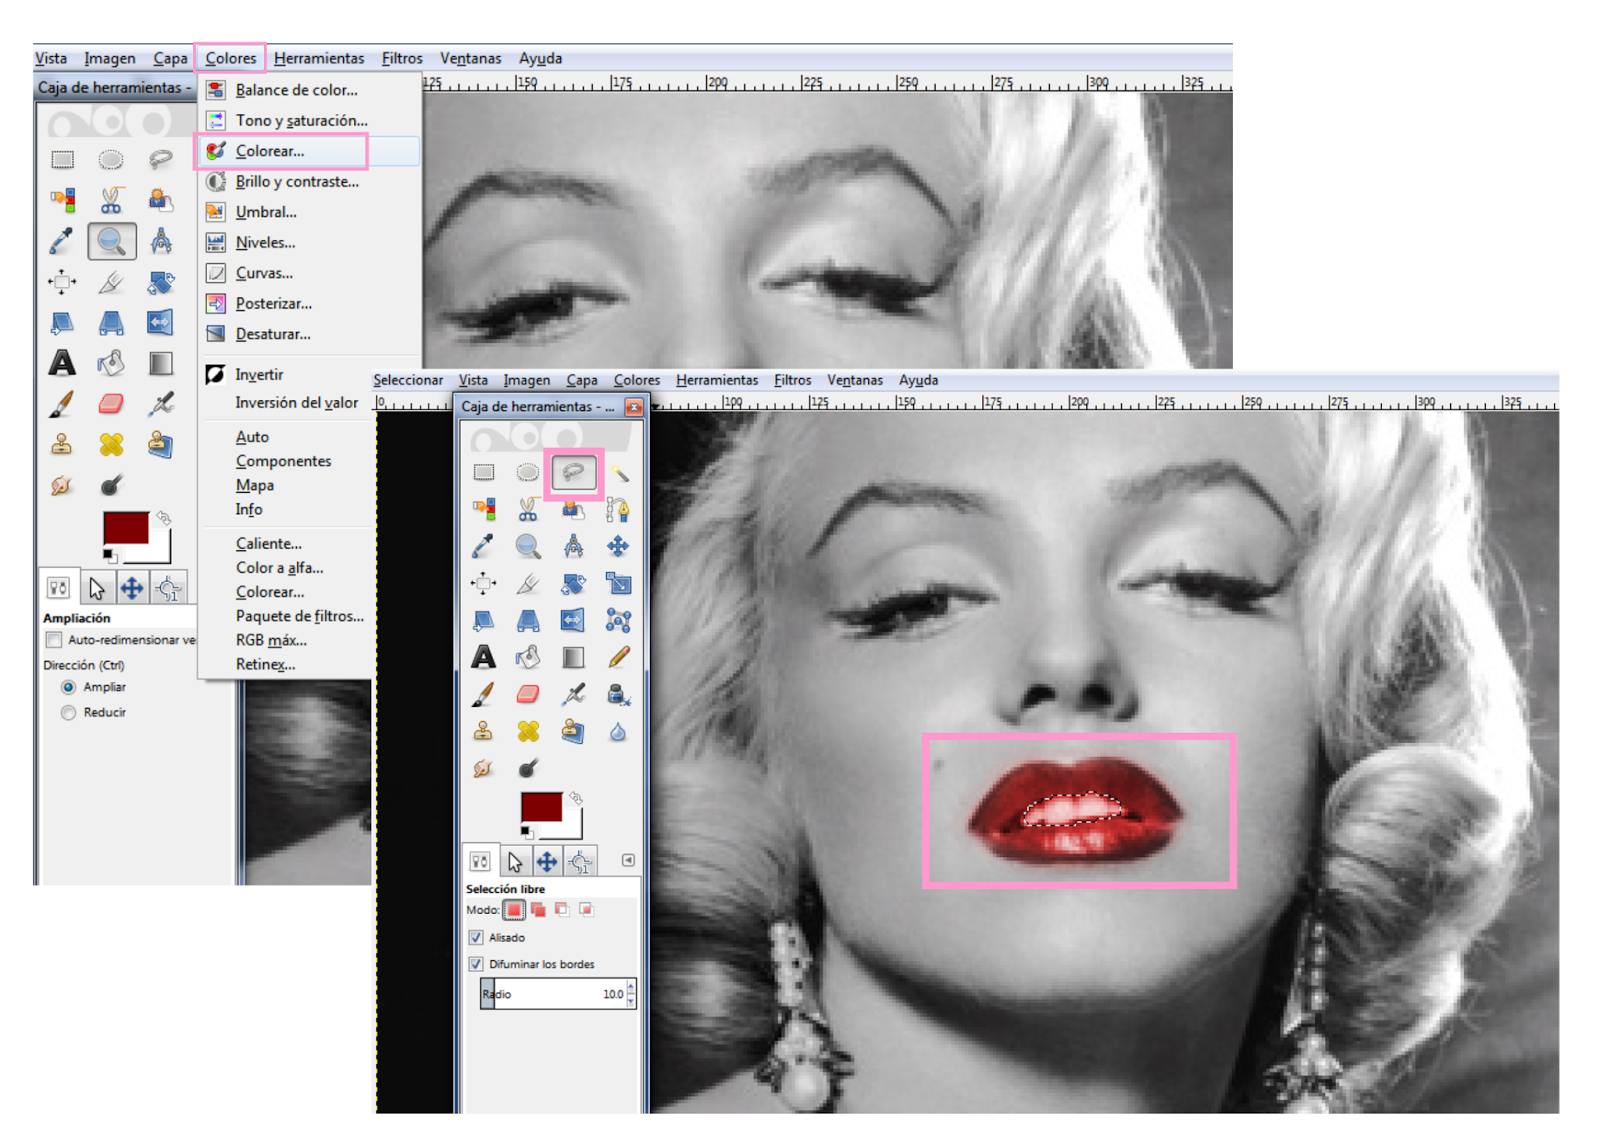Select Bucket Fill in front toolbox
The height and width of the screenshot is (1132, 1600).
528,657
